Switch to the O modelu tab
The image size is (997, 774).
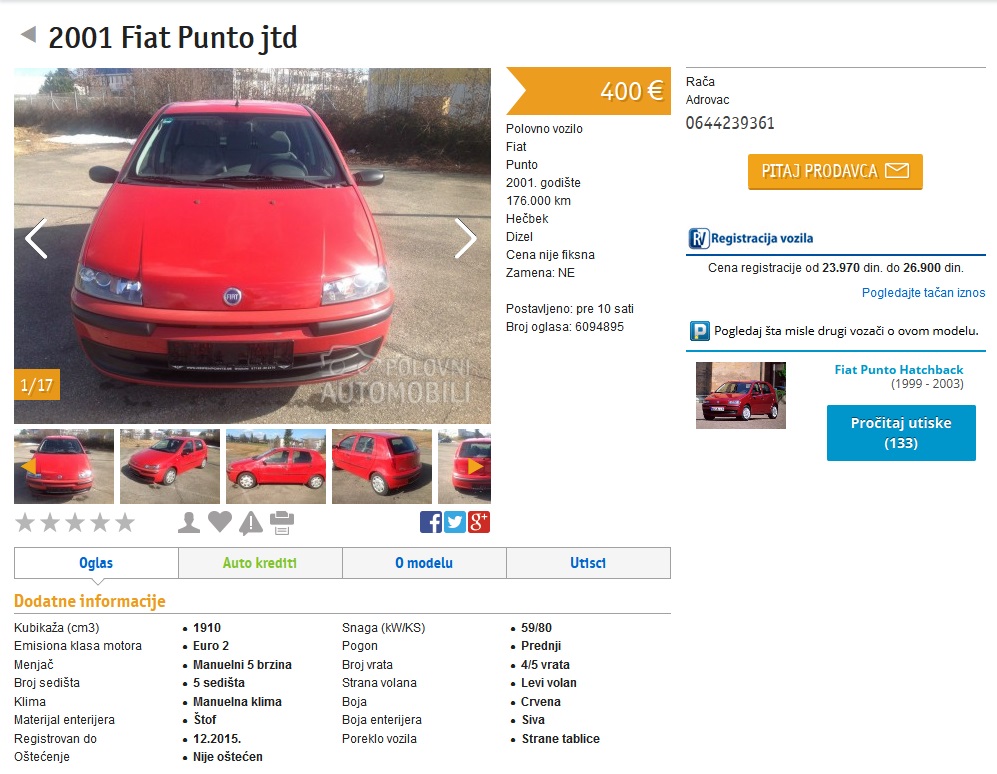(424, 563)
